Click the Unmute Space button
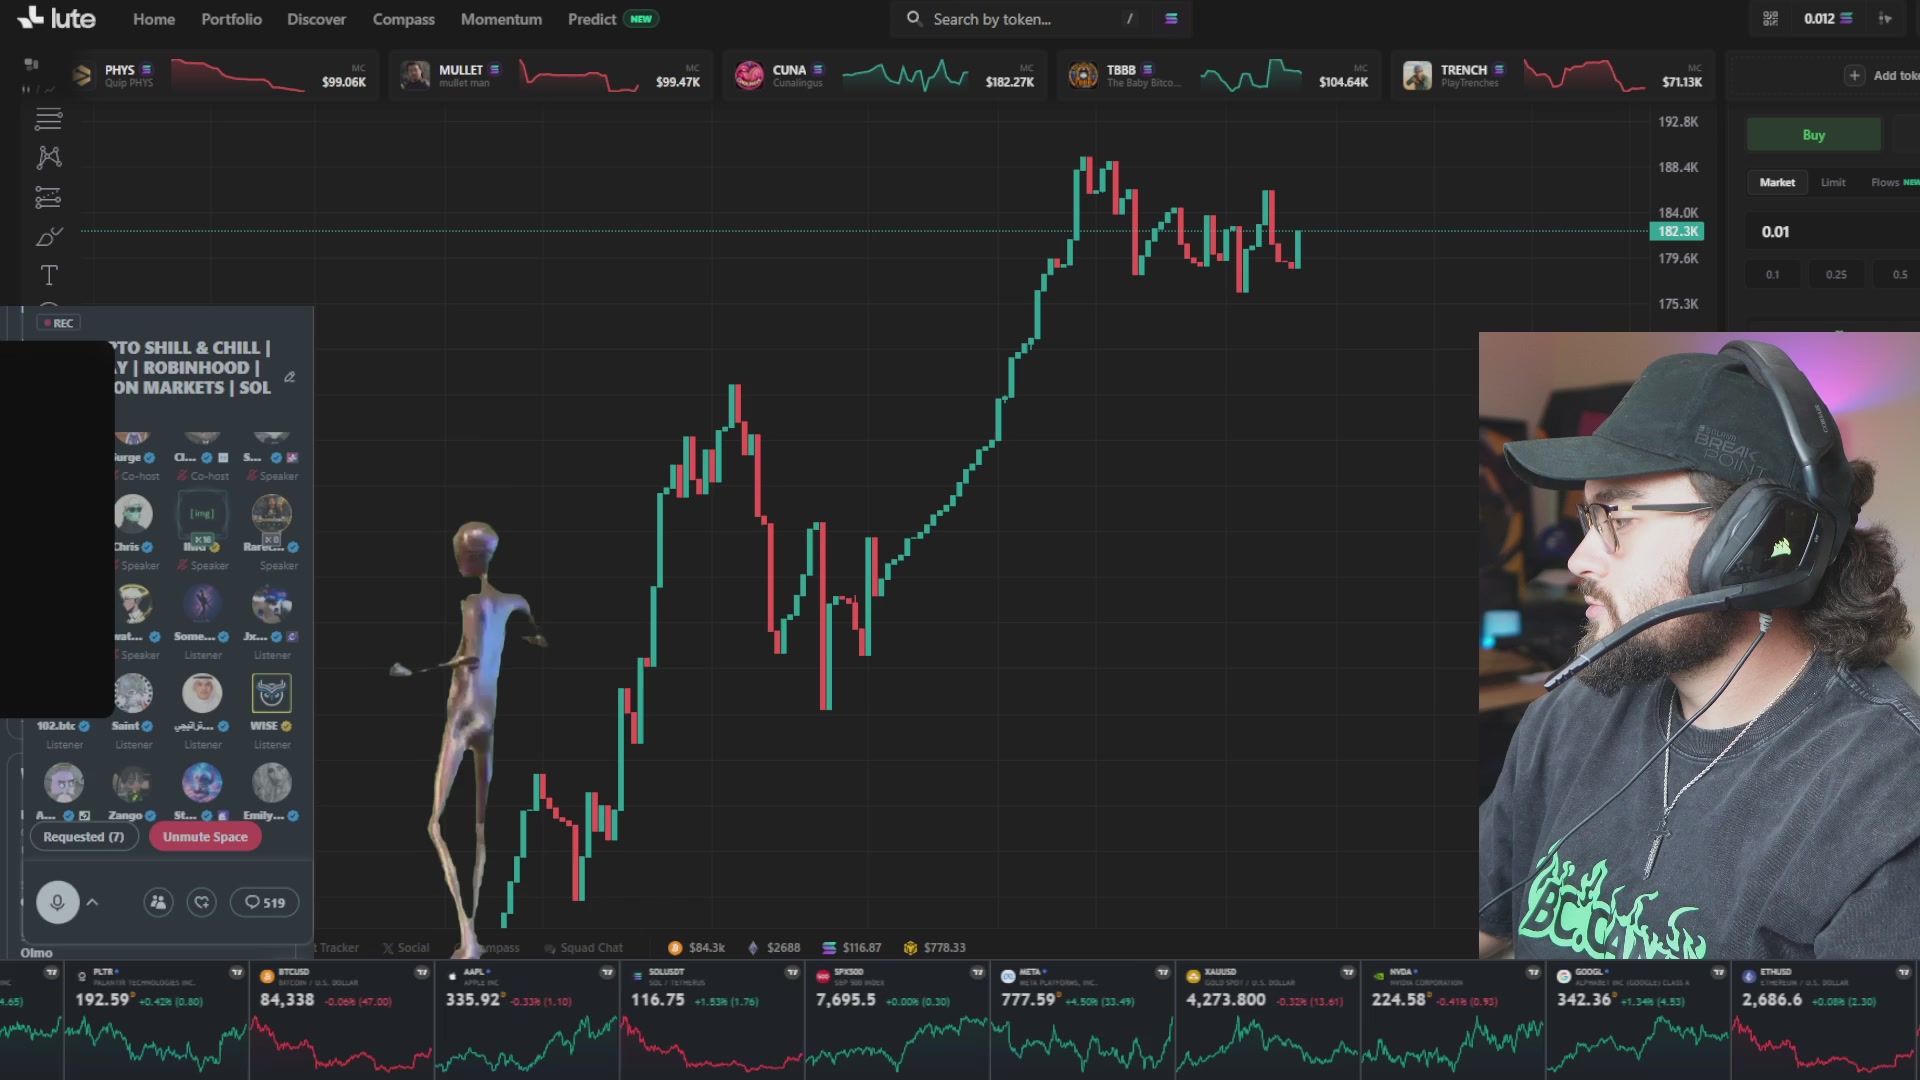 pos(205,837)
